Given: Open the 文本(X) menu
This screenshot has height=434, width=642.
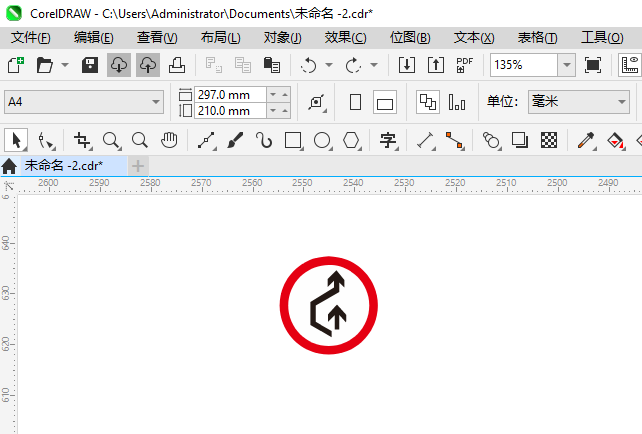Looking at the screenshot, I should click(474, 38).
